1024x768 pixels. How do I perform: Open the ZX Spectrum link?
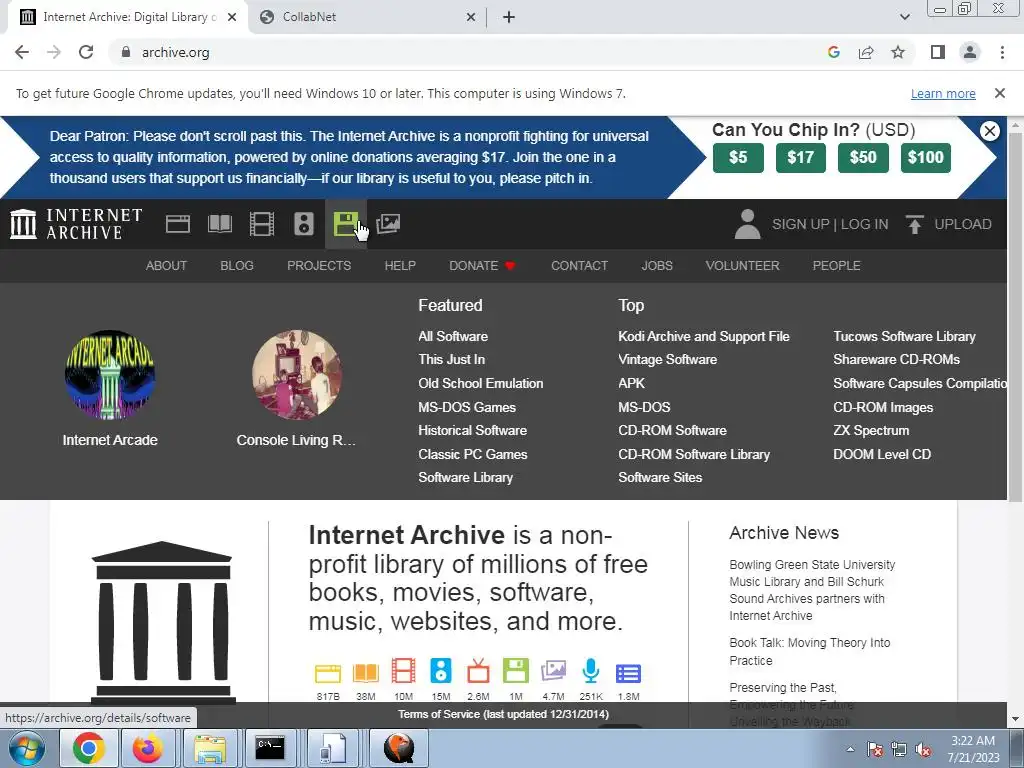click(x=871, y=430)
